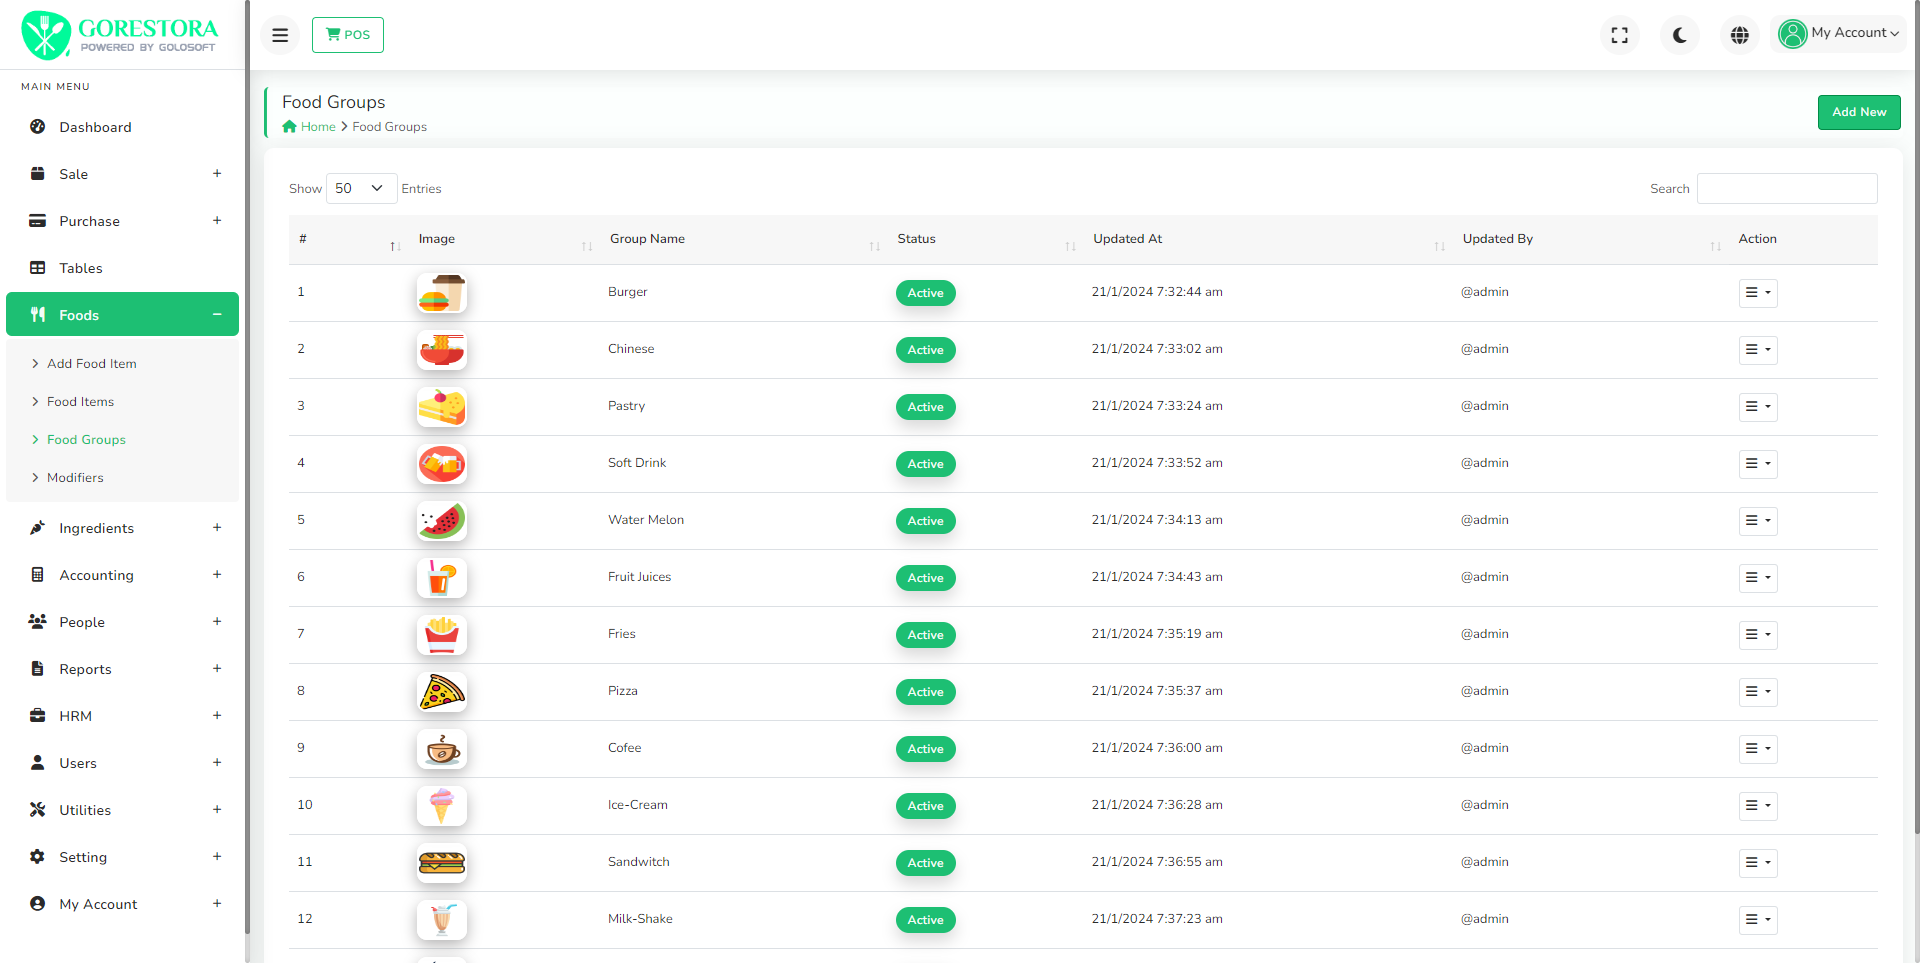Click the hamburger menu toggle icon
This screenshot has width=1920, height=963.
[280, 35]
